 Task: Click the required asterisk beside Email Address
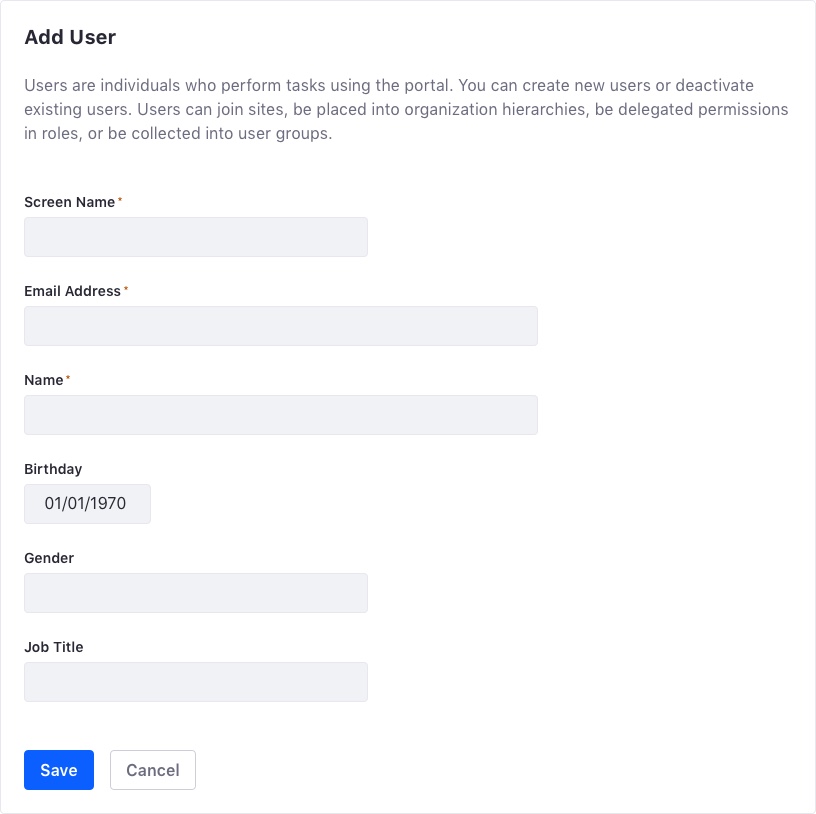pos(126,290)
